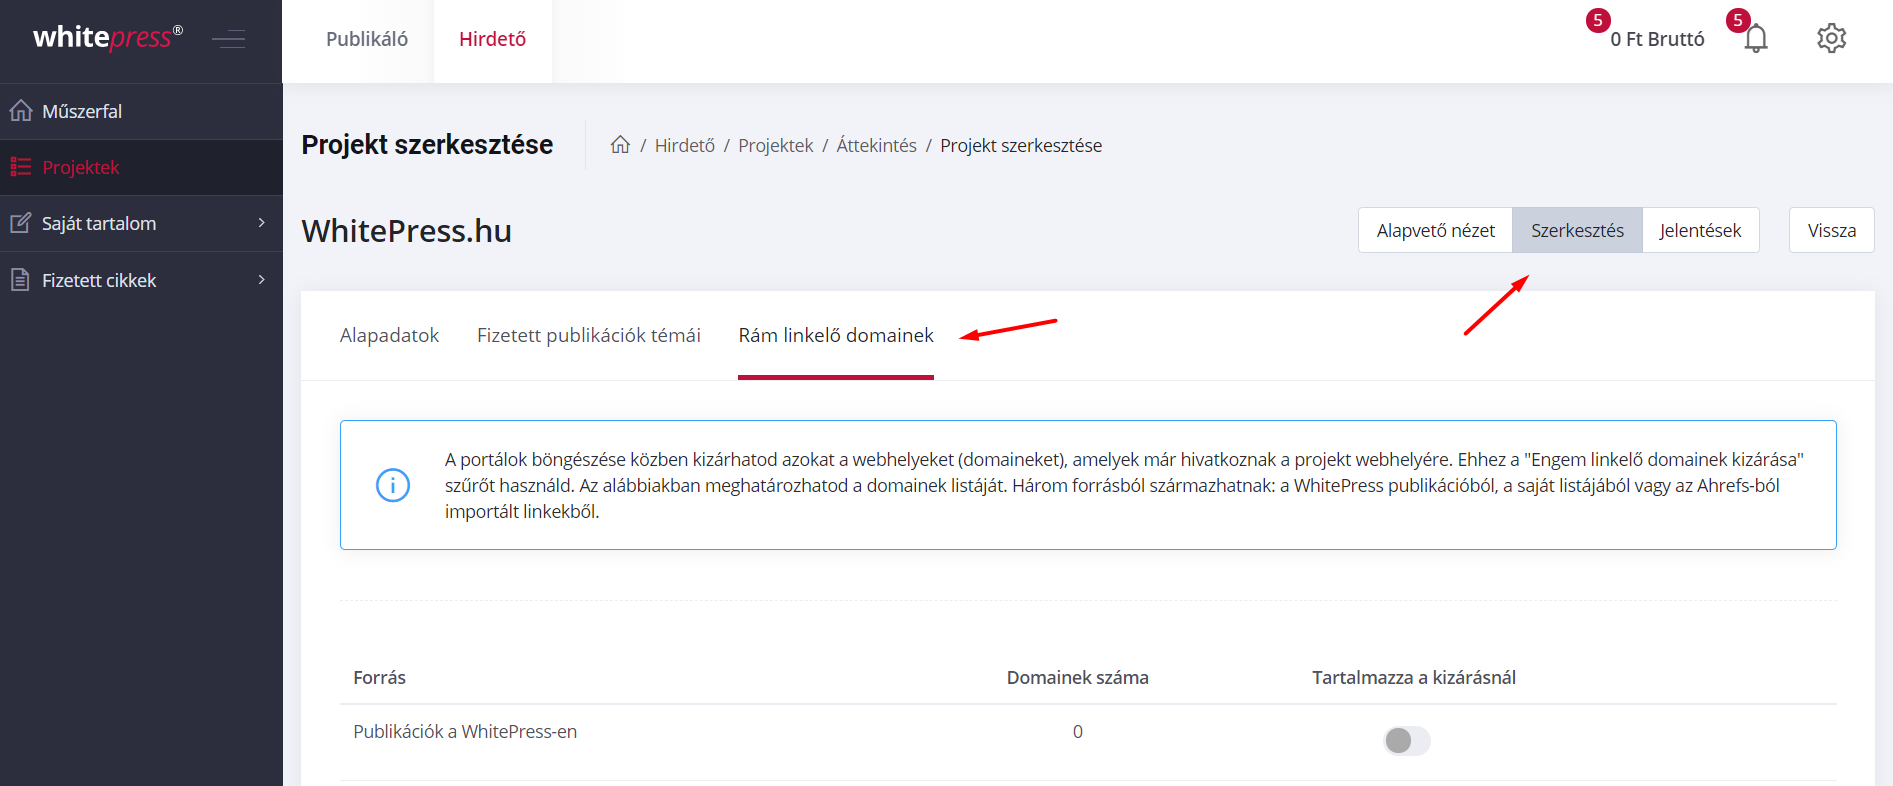Open the Fizetett publikációk témái tab
This screenshot has width=1893, height=786.
589,335
